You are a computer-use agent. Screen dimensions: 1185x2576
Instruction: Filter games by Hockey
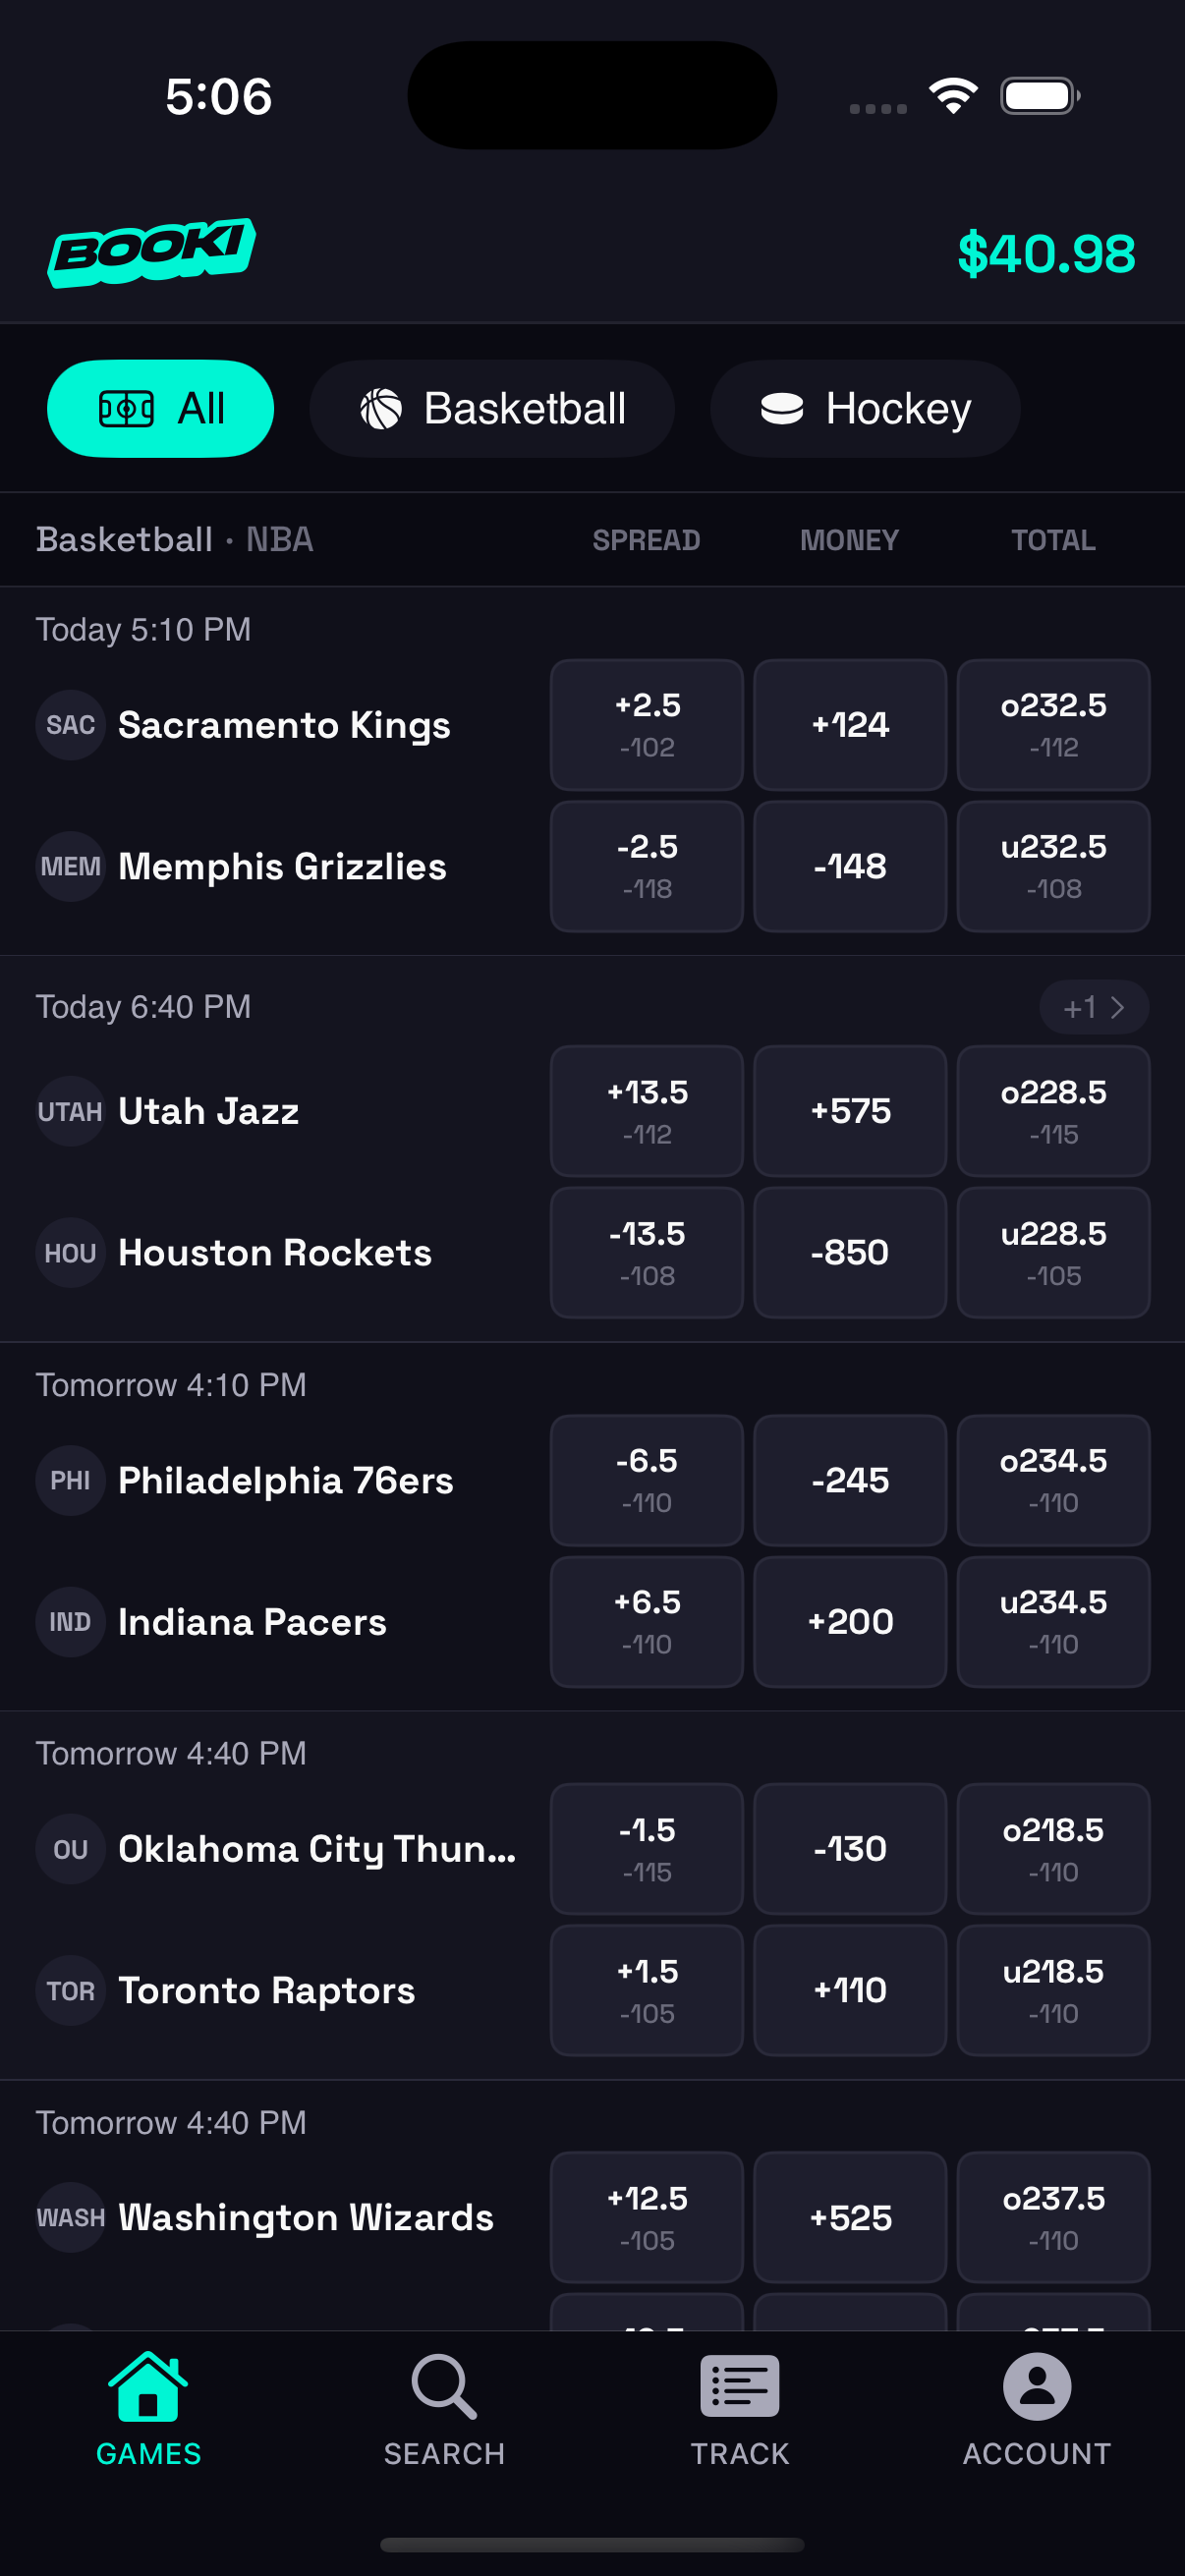click(x=865, y=409)
